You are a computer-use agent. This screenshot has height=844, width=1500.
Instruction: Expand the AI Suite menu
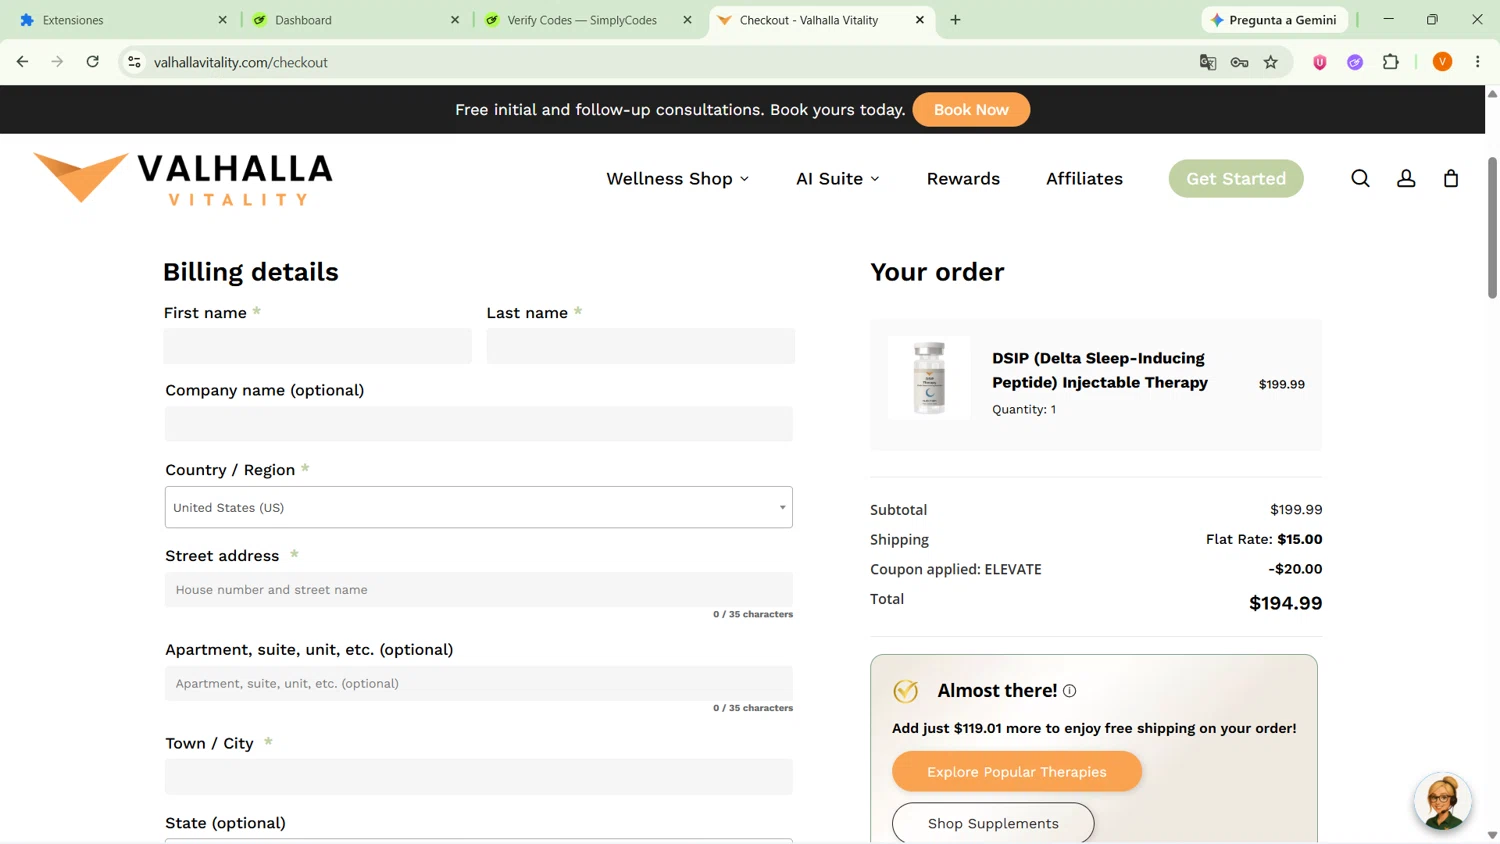click(x=837, y=179)
